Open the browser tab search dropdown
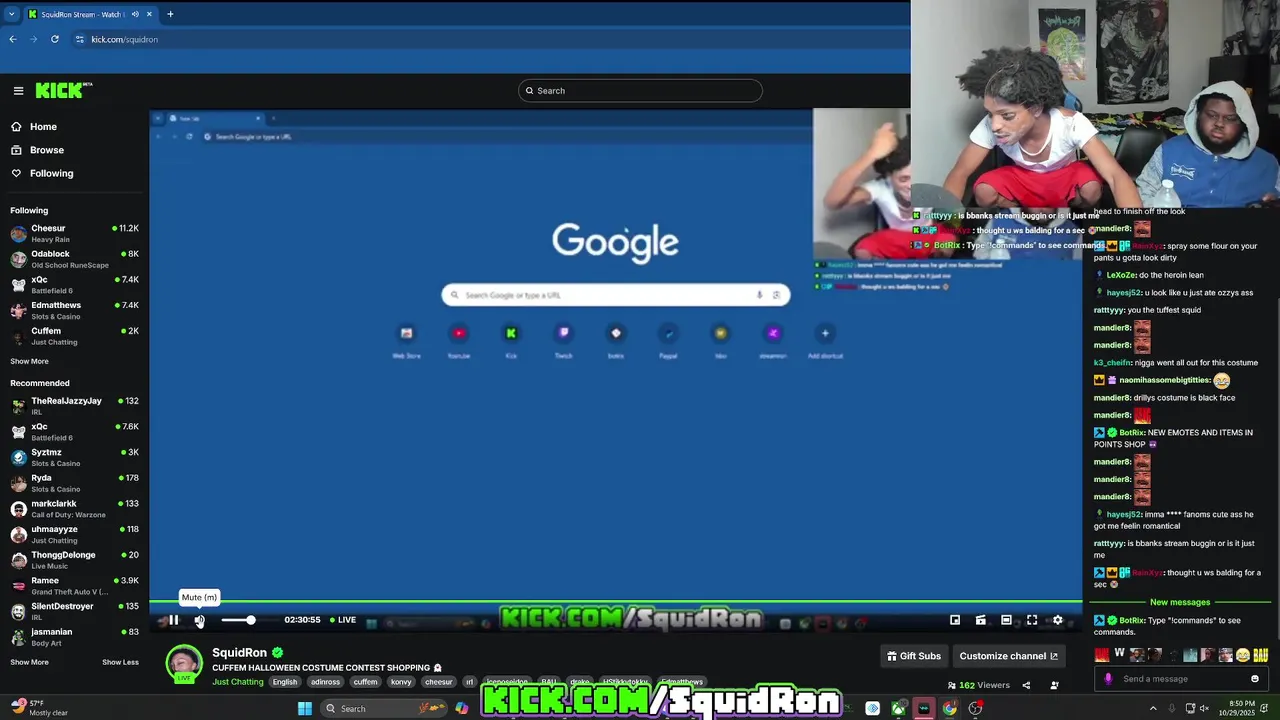 coord(12,14)
